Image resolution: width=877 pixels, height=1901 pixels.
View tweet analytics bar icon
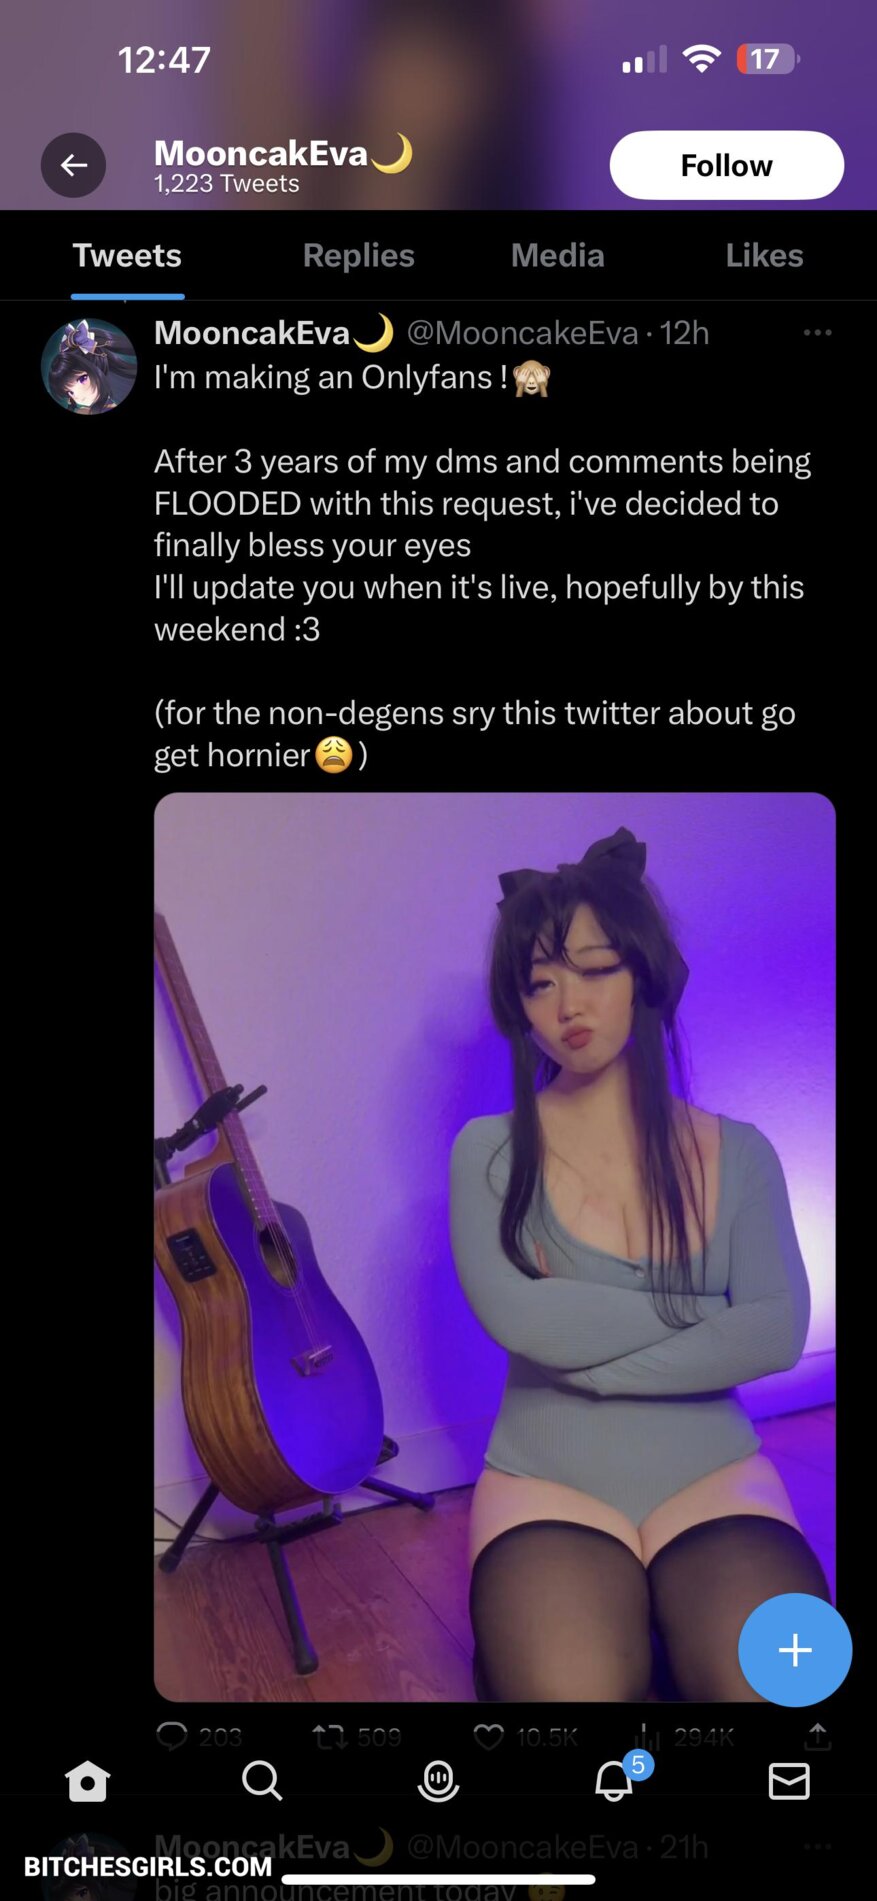pyautogui.click(x=646, y=1737)
